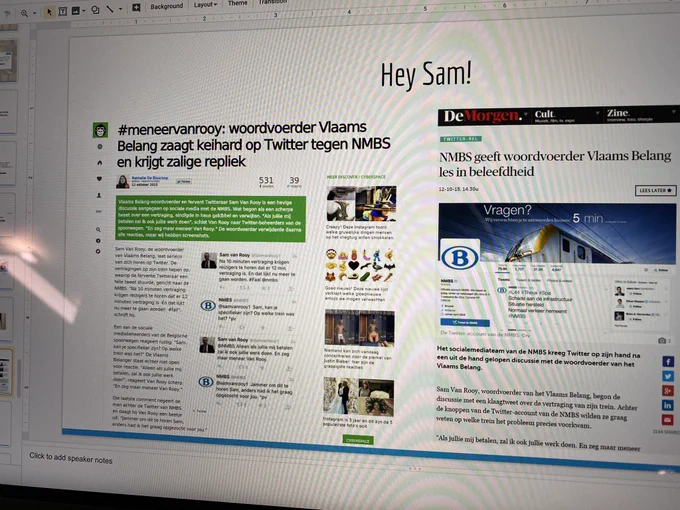Click into the speaker notes field
Image resolution: width=680 pixels, height=510 pixels.
(71, 459)
